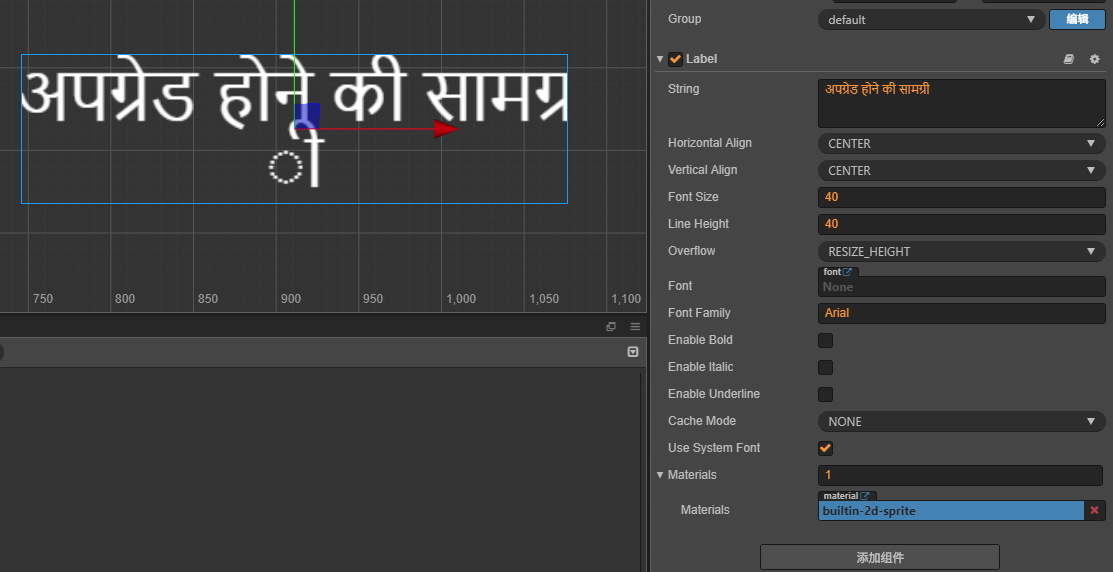
Task: Click the Font Family Arial field
Action: (x=962, y=313)
